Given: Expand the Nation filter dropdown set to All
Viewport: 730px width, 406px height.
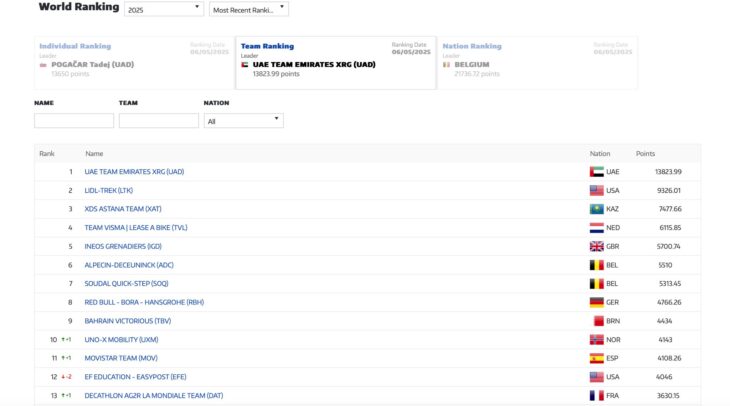Looking at the screenshot, I should (x=243, y=121).
